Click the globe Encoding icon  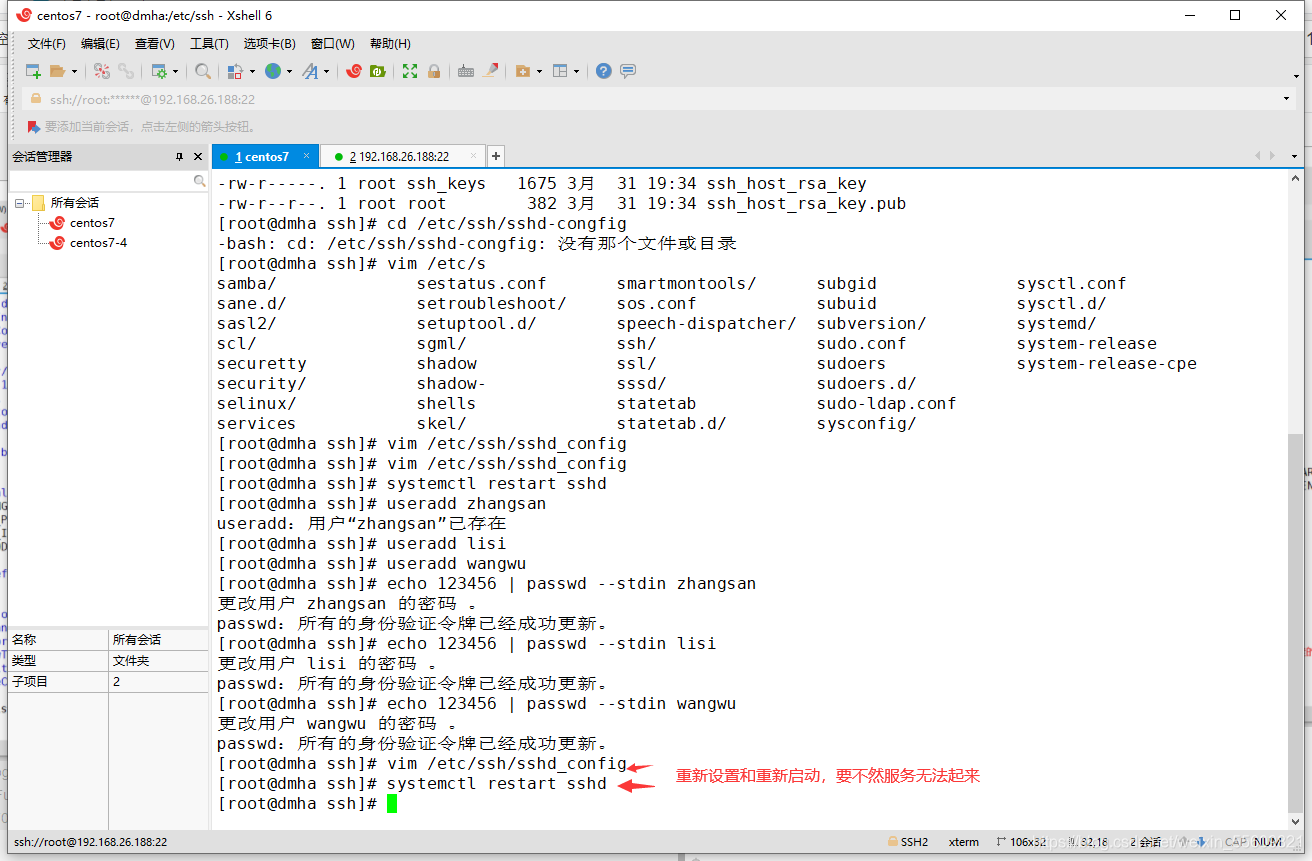[x=272, y=71]
